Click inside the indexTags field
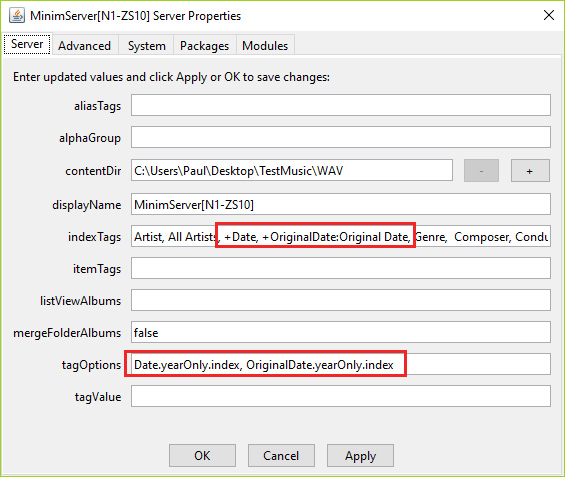The height and width of the screenshot is (477, 565). pyautogui.click(x=341, y=236)
